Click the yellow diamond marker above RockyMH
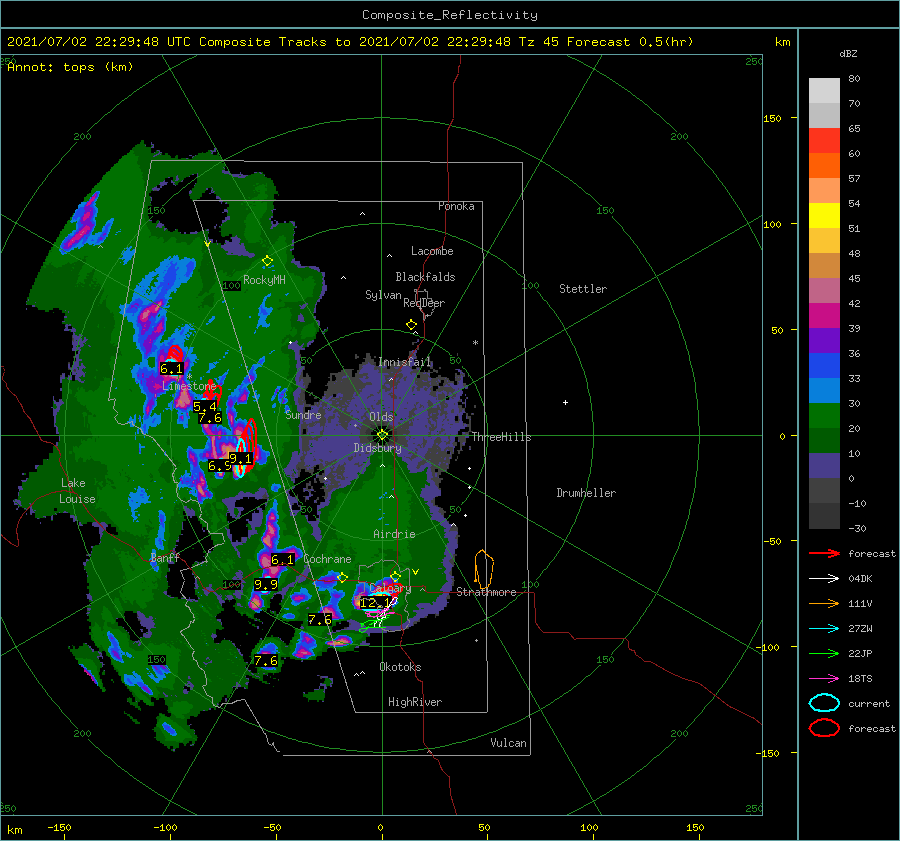The height and width of the screenshot is (841, 900). click(x=267, y=261)
